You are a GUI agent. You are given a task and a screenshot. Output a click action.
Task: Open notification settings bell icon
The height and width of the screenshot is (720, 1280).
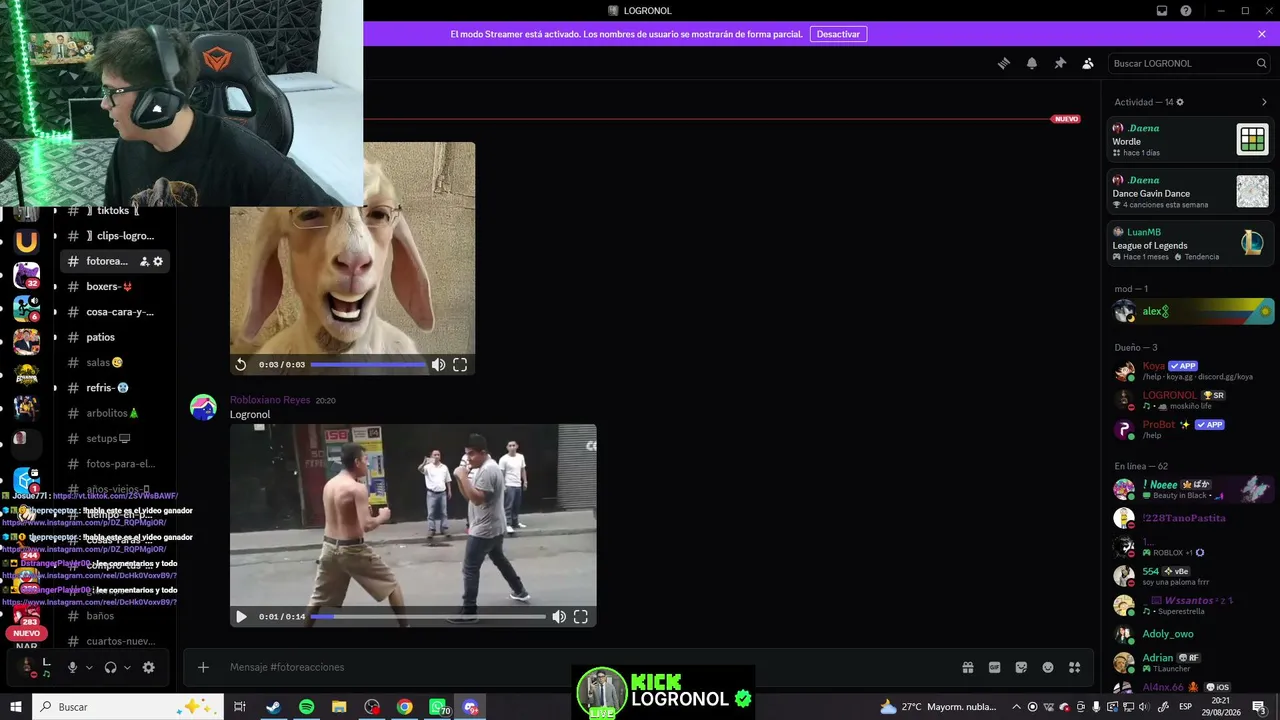coord(1032,63)
